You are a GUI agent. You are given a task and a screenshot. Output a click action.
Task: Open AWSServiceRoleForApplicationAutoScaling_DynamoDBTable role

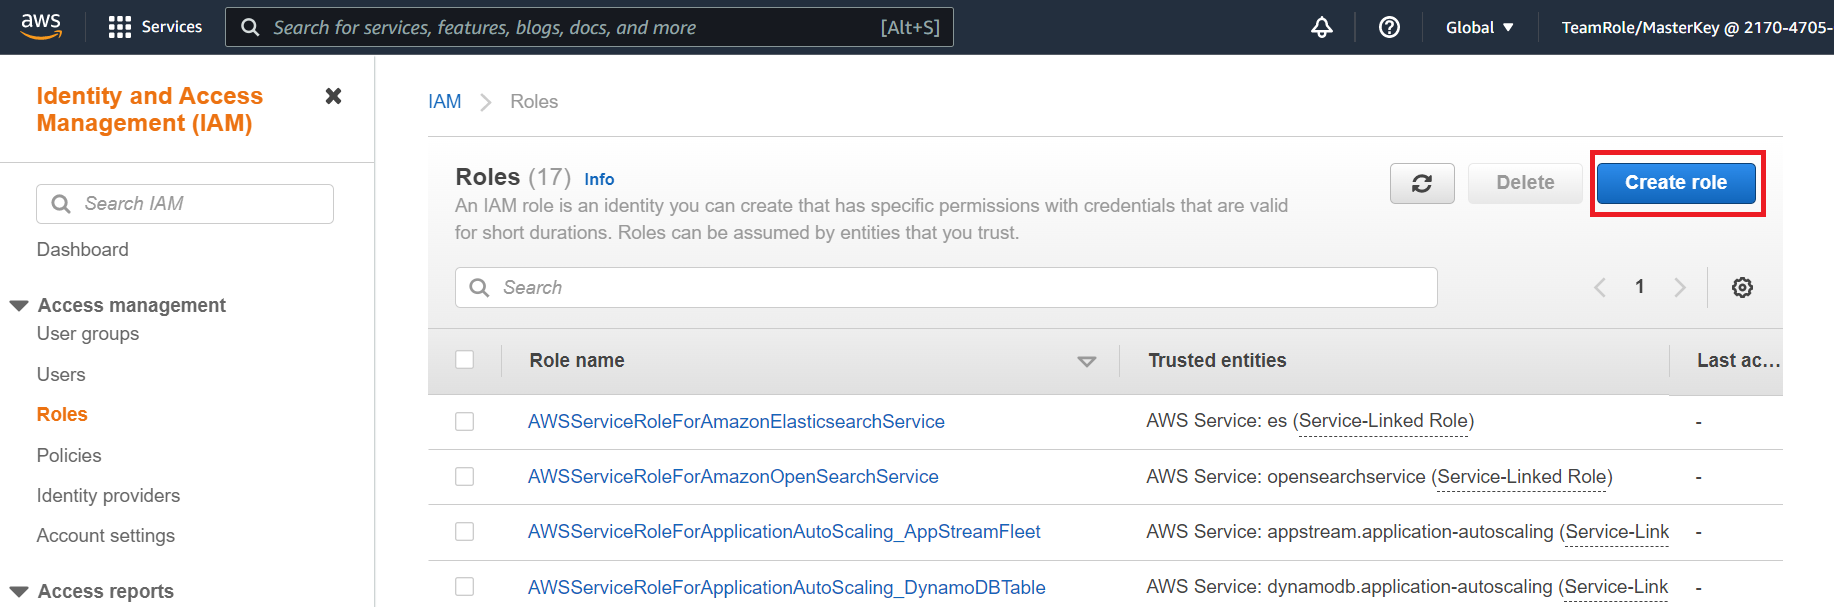pyautogui.click(x=787, y=587)
